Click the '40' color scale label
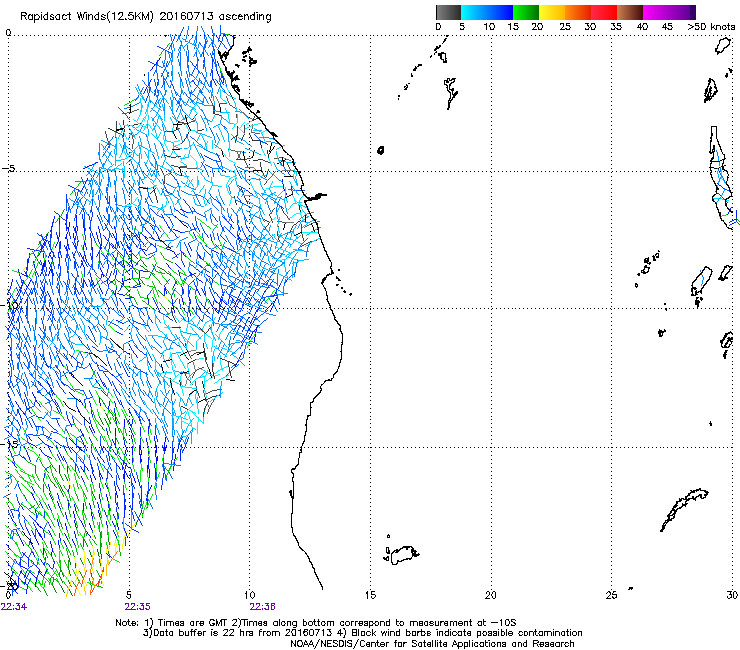The image size is (740, 650). pyautogui.click(x=642, y=27)
